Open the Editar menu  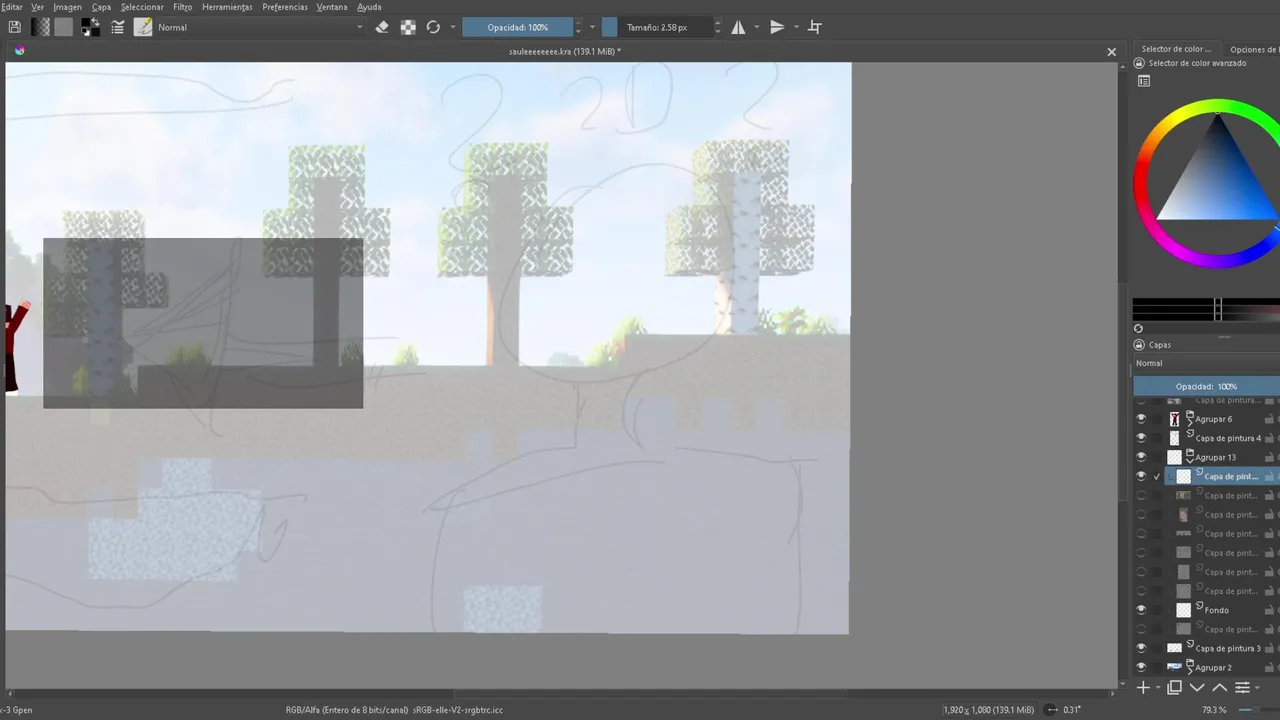[x=11, y=7]
